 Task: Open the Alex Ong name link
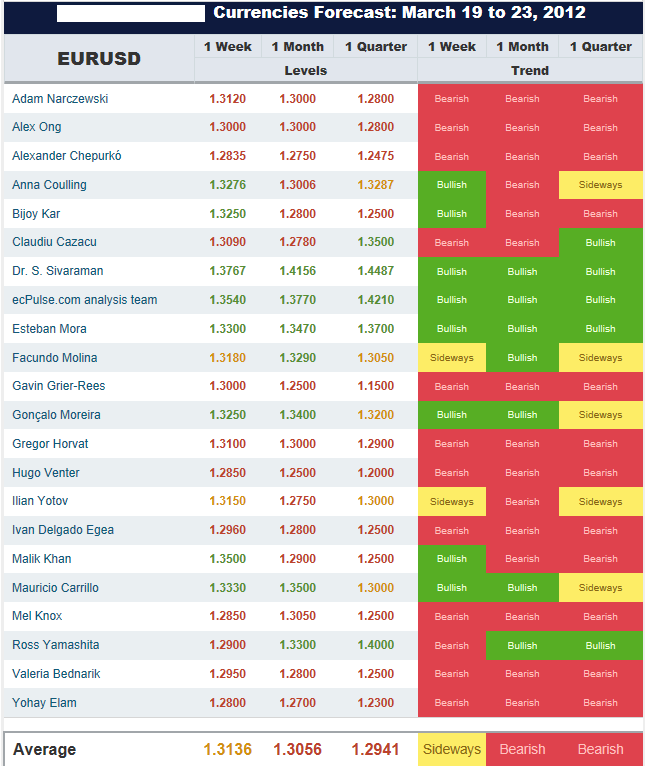(37, 127)
